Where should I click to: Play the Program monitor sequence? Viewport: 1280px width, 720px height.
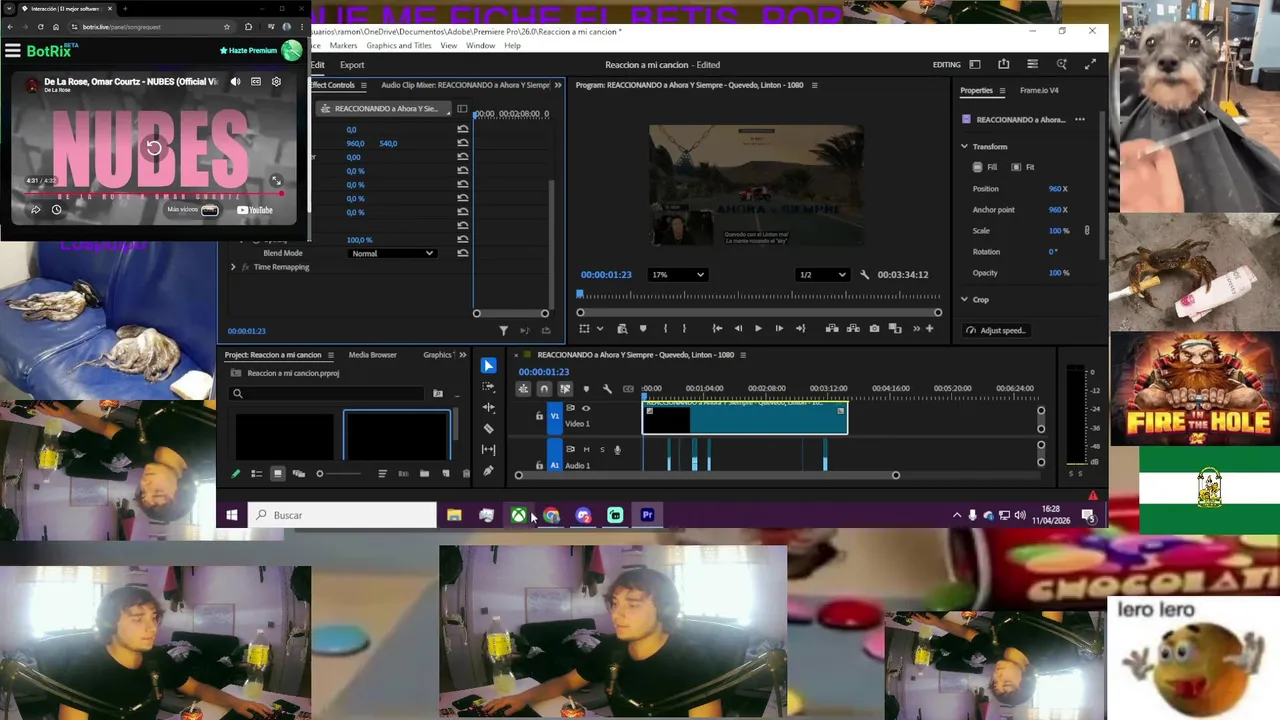tap(758, 329)
